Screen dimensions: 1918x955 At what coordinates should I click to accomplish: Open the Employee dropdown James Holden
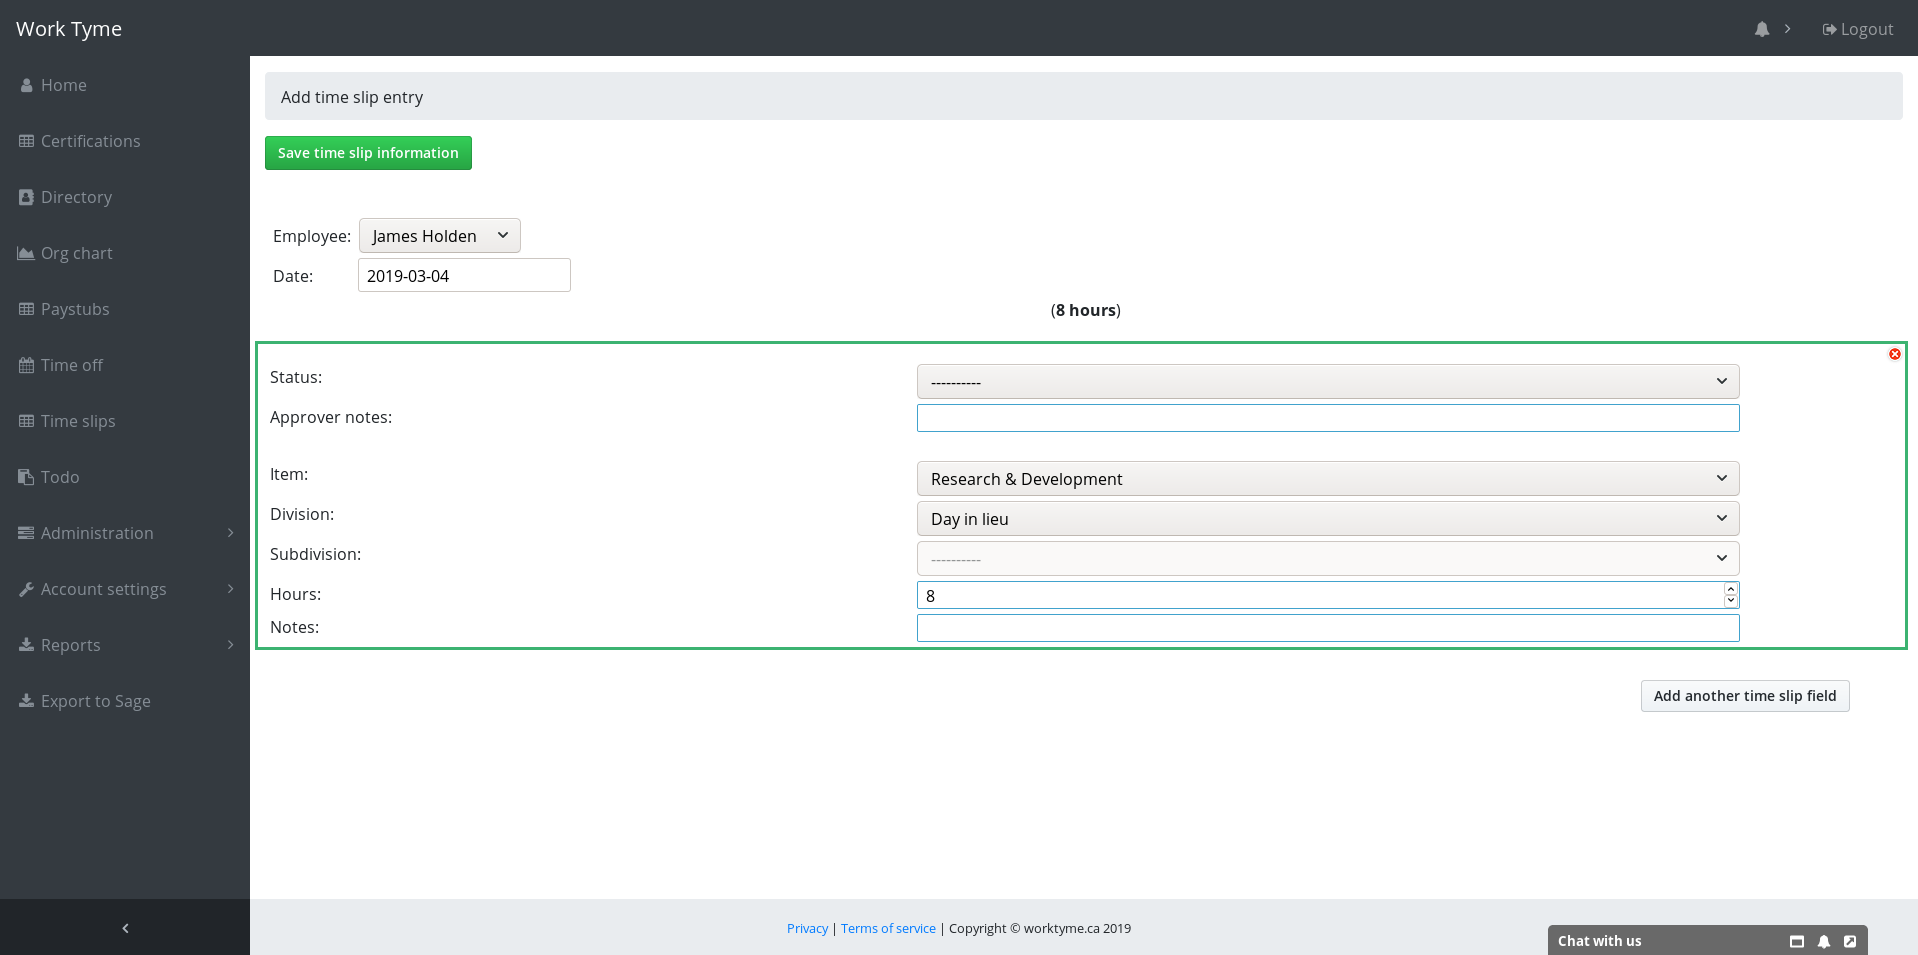(x=439, y=236)
